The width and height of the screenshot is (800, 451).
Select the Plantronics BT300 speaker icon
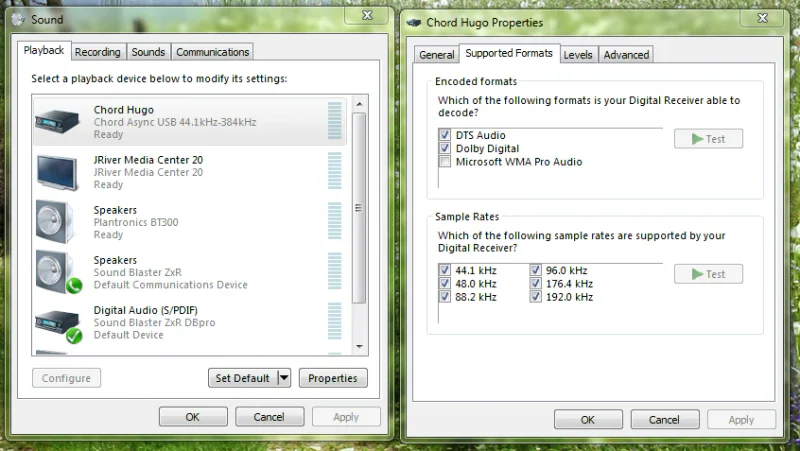tap(55, 222)
